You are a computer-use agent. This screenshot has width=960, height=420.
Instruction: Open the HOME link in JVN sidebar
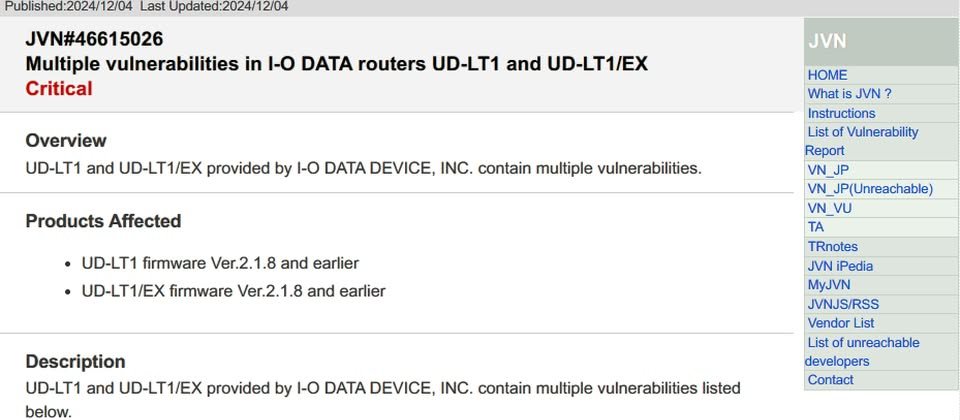(x=827, y=75)
